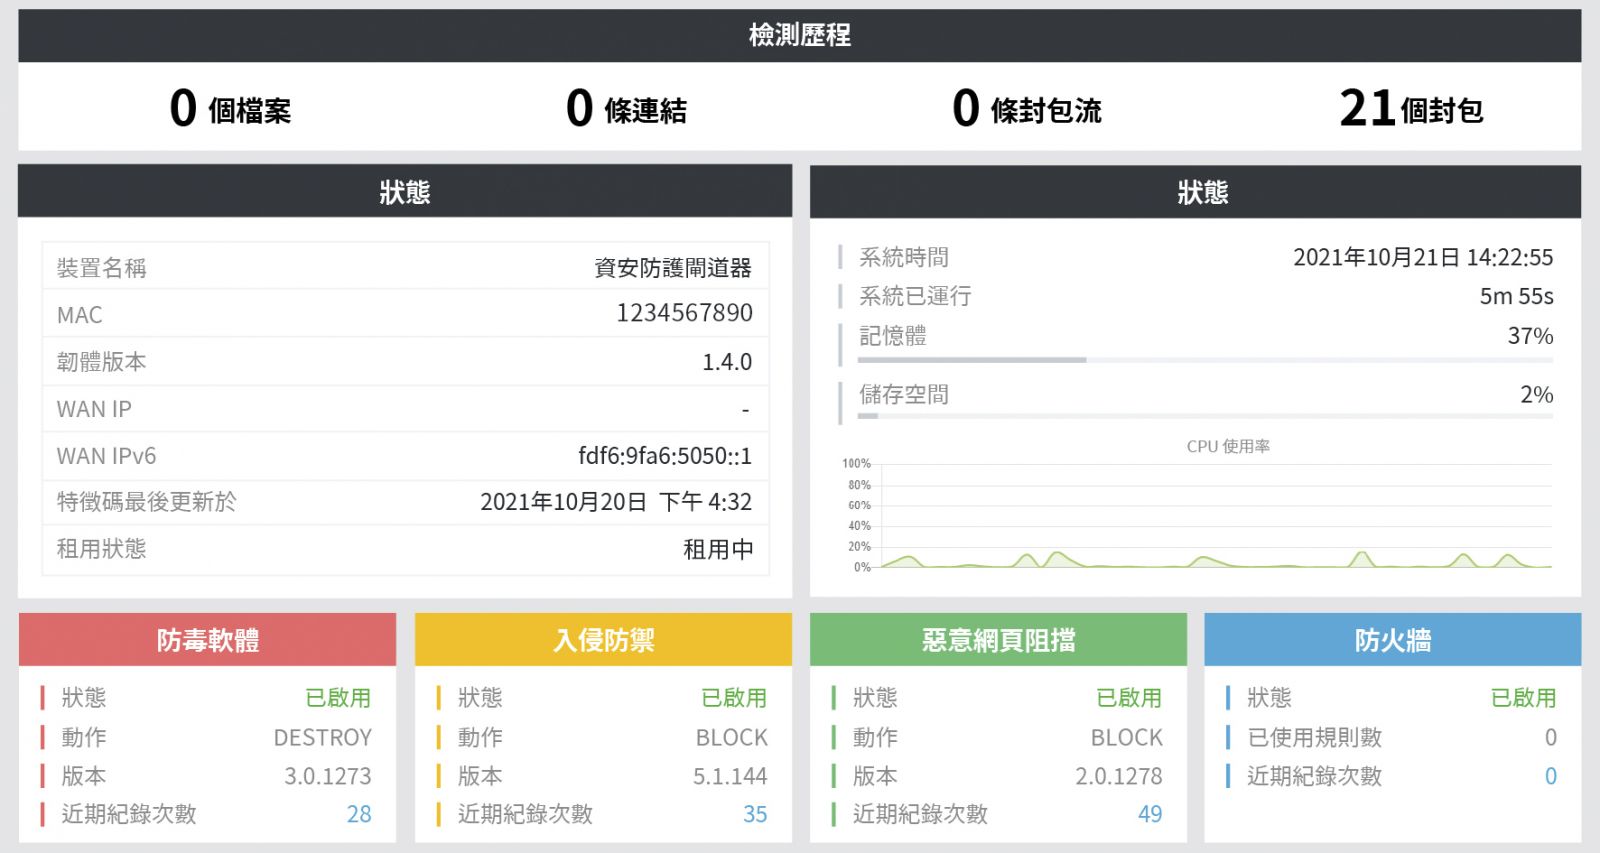Select the 0 條連結 counter
Screen dimensions: 1600x853
pyautogui.click(x=626, y=108)
